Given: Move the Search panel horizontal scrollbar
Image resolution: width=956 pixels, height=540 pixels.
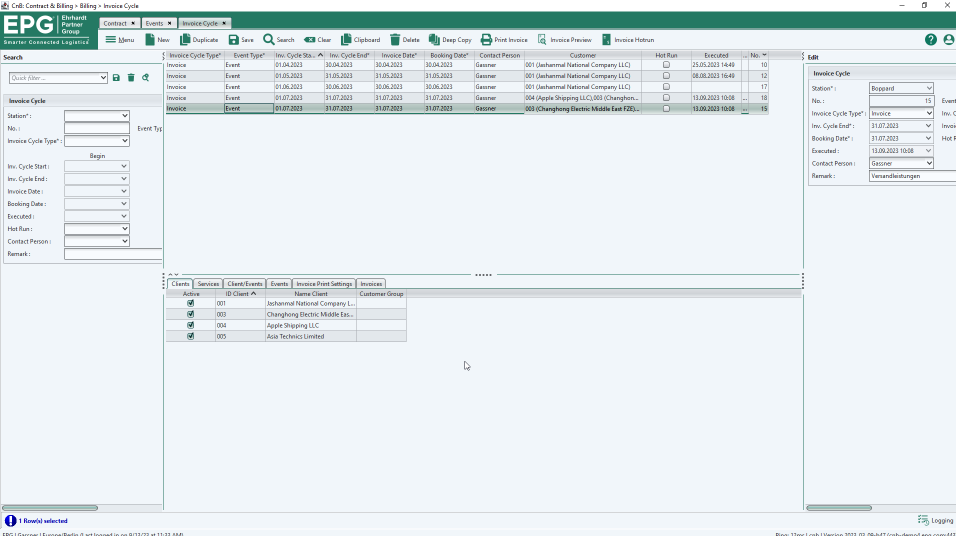Looking at the screenshot, I should coord(50,508).
